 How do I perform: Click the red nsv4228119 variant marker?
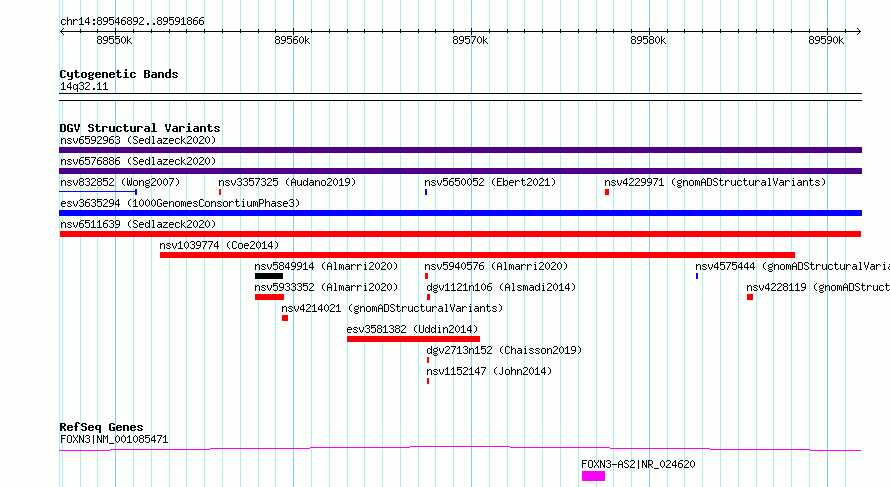tap(750, 297)
